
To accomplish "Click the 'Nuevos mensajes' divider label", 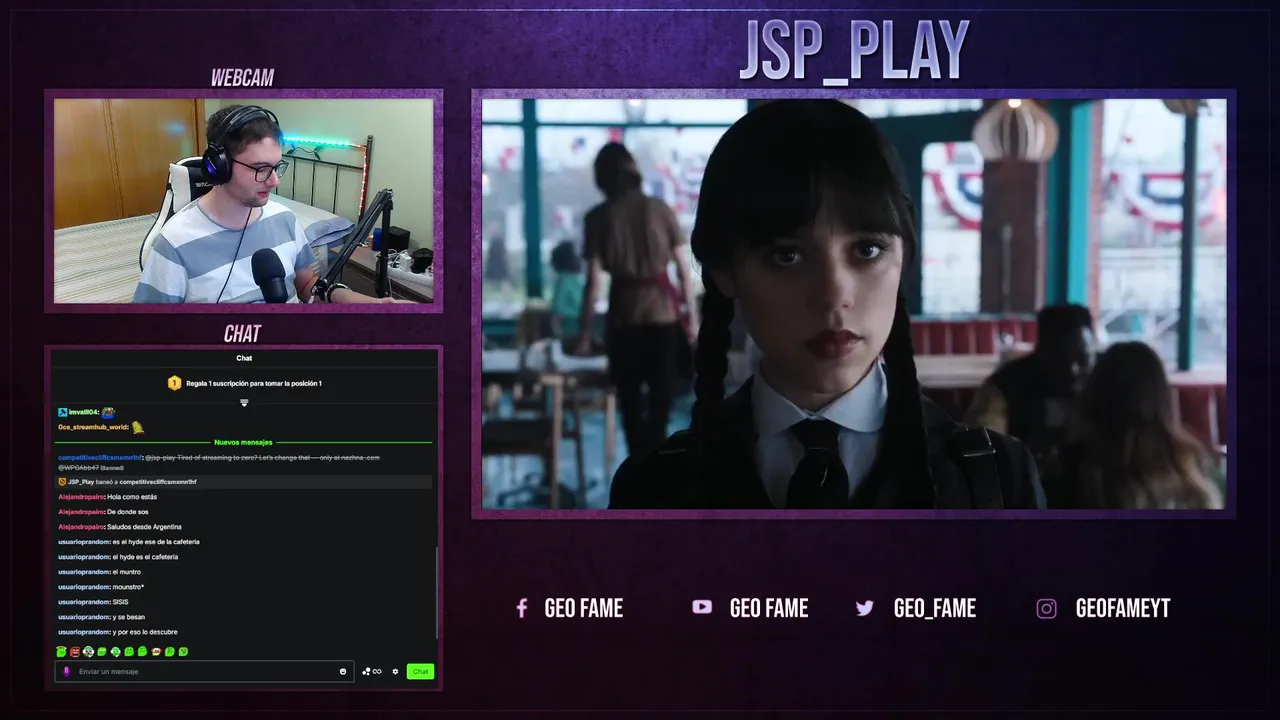I will coord(243,442).
